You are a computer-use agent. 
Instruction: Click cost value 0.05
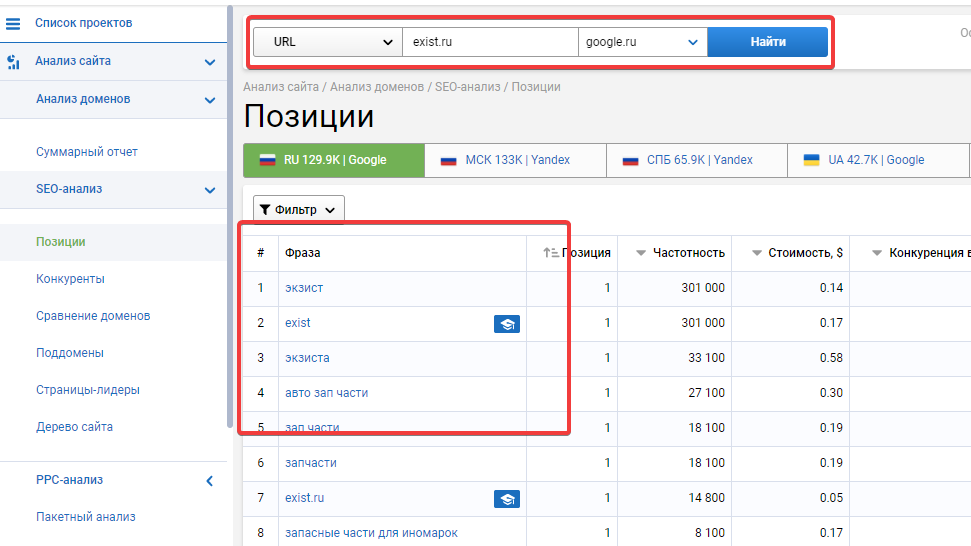click(x=831, y=498)
